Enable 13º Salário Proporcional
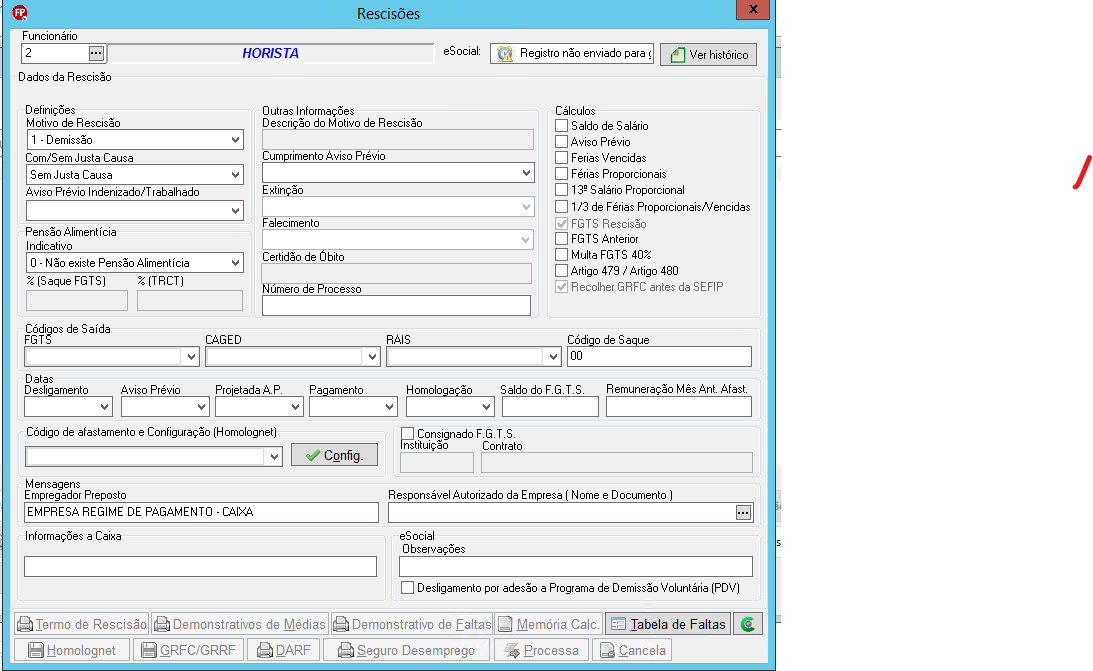1093x671 pixels. 561,190
